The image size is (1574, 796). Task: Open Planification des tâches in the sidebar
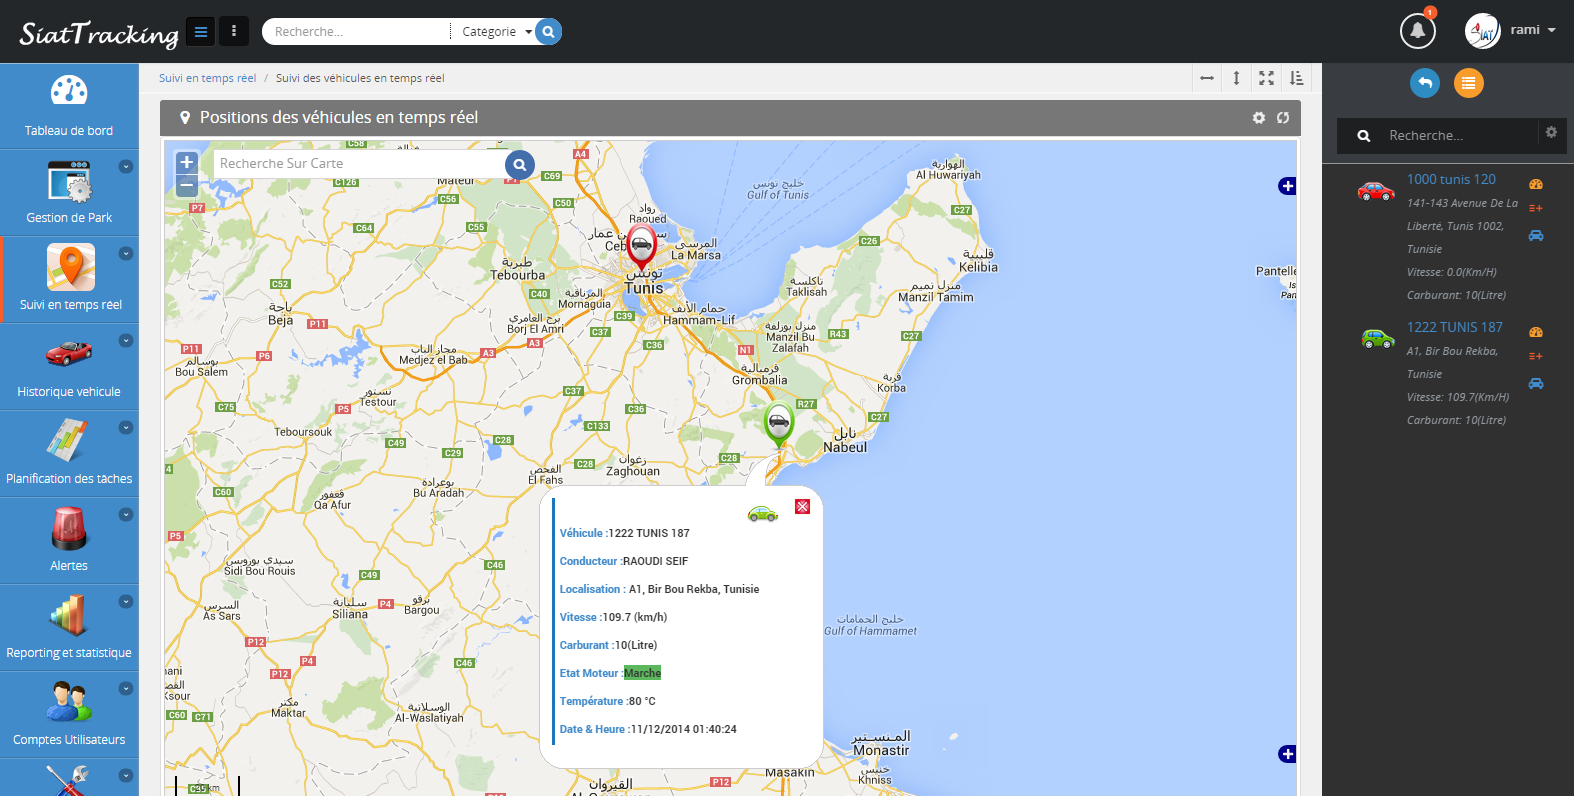tap(69, 454)
